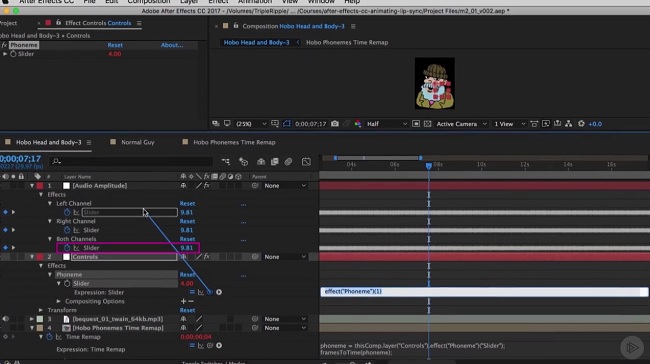Viewport: 650px width, 364px height.
Task: Click About... link for Phoneme effect
Action: pos(172,45)
